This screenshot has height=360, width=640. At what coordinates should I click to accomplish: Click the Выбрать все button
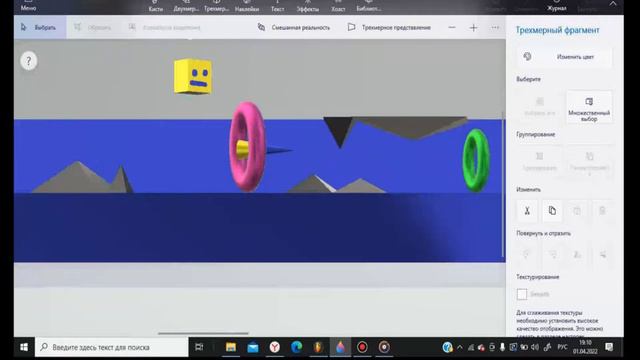click(x=540, y=107)
